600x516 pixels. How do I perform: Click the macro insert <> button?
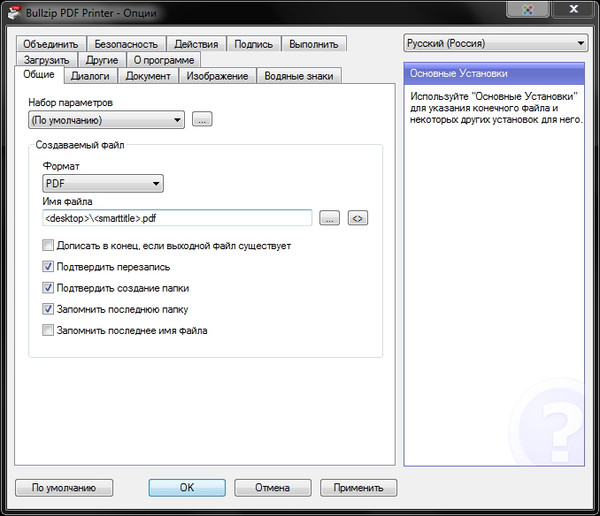[x=358, y=218]
